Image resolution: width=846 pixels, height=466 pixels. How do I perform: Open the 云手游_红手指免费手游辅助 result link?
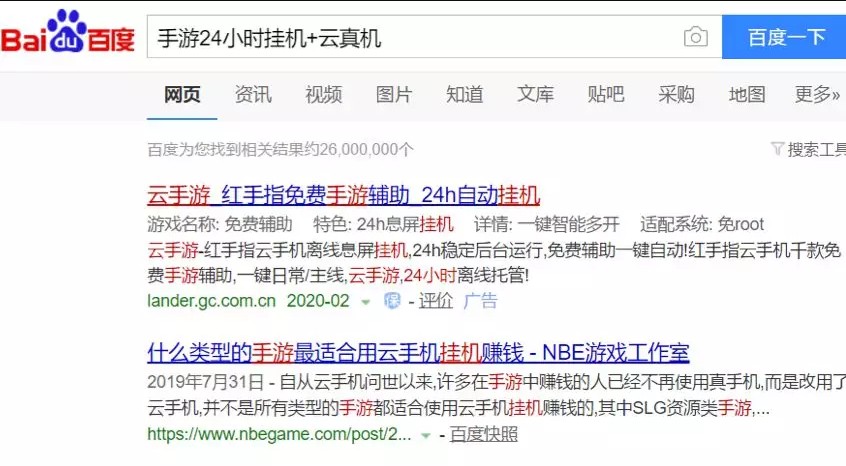click(343, 195)
